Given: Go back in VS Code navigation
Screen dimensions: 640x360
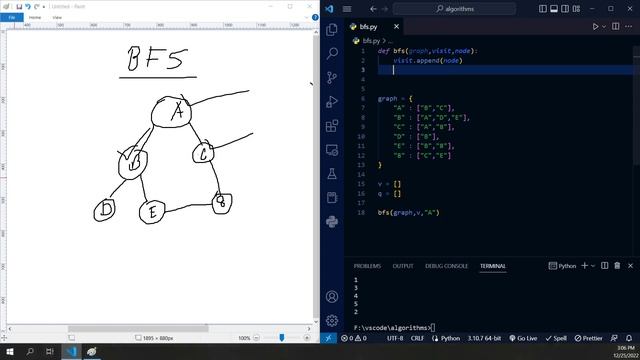Looking at the screenshot, I should [x=373, y=9].
